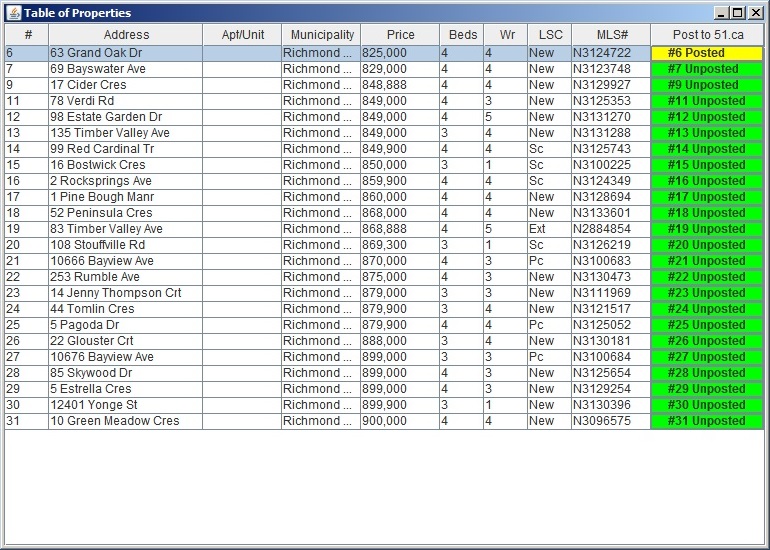770x550 pixels.
Task: Sort table by Price column header
Action: pyautogui.click(x=400, y=35)
